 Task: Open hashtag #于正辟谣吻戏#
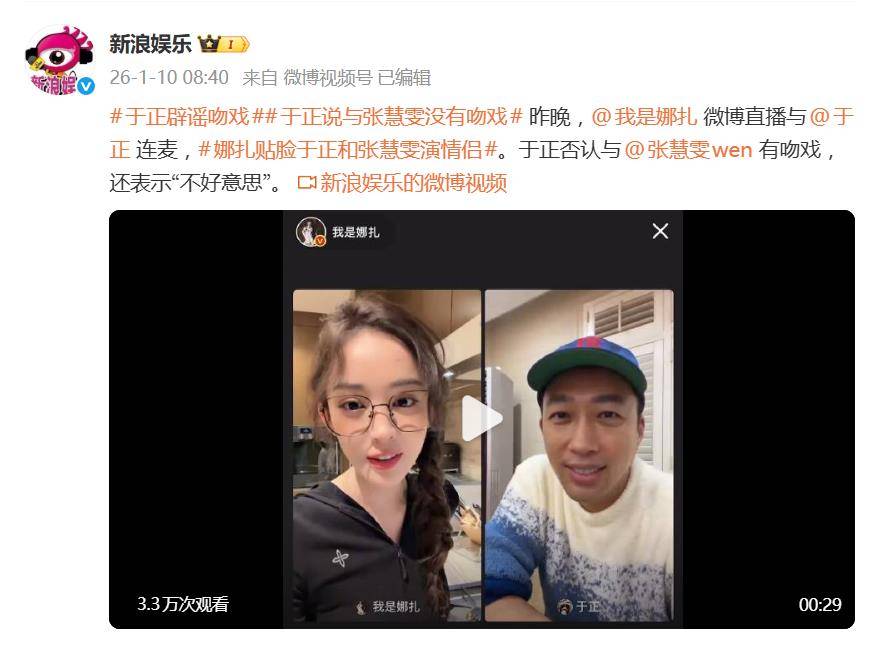180,117
